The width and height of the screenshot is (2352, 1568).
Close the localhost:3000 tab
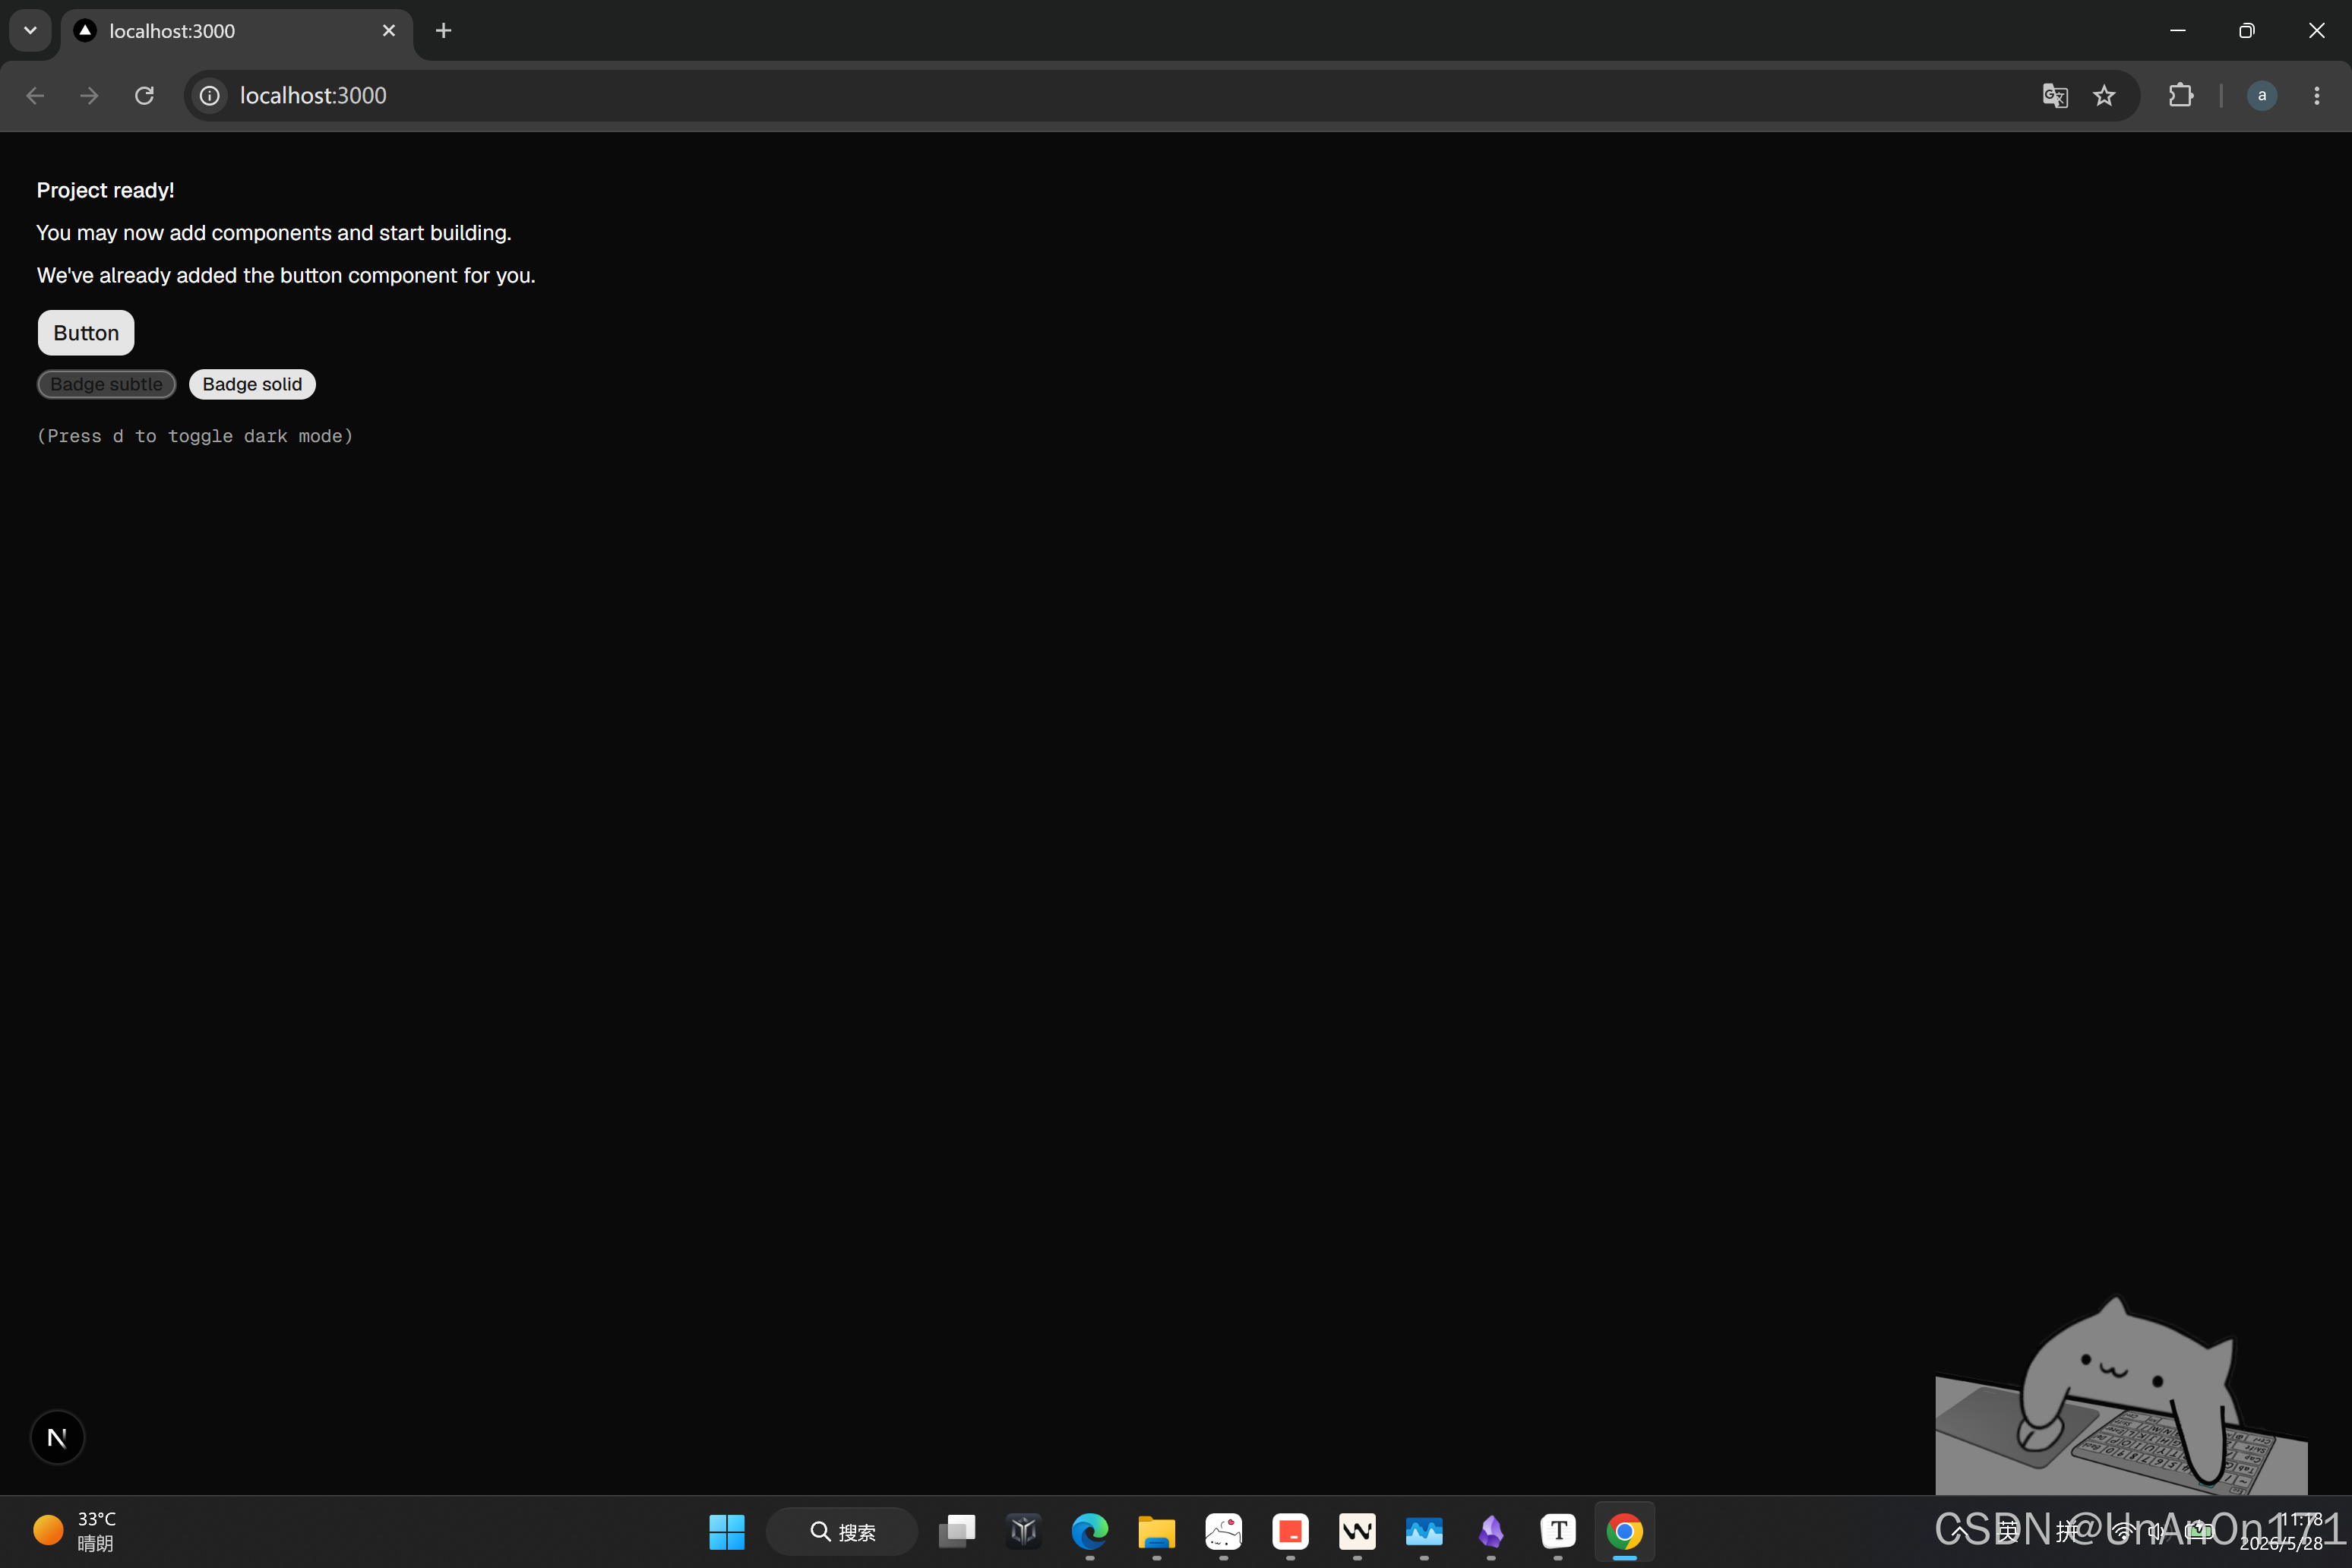coord(389,31)
